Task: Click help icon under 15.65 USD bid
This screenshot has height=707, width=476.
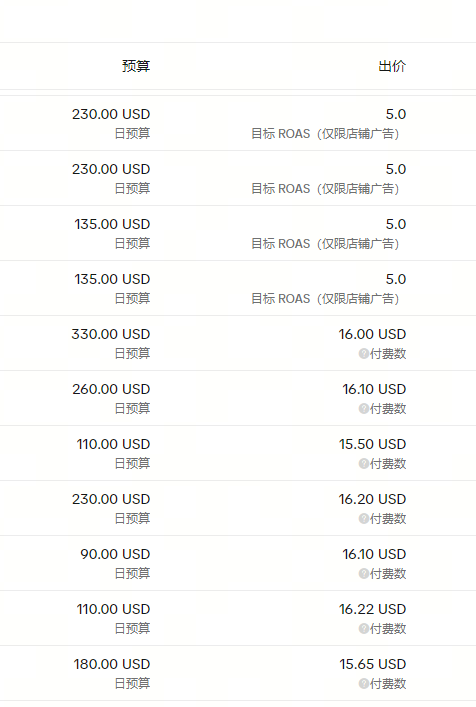Action: [x=364, y=684]
